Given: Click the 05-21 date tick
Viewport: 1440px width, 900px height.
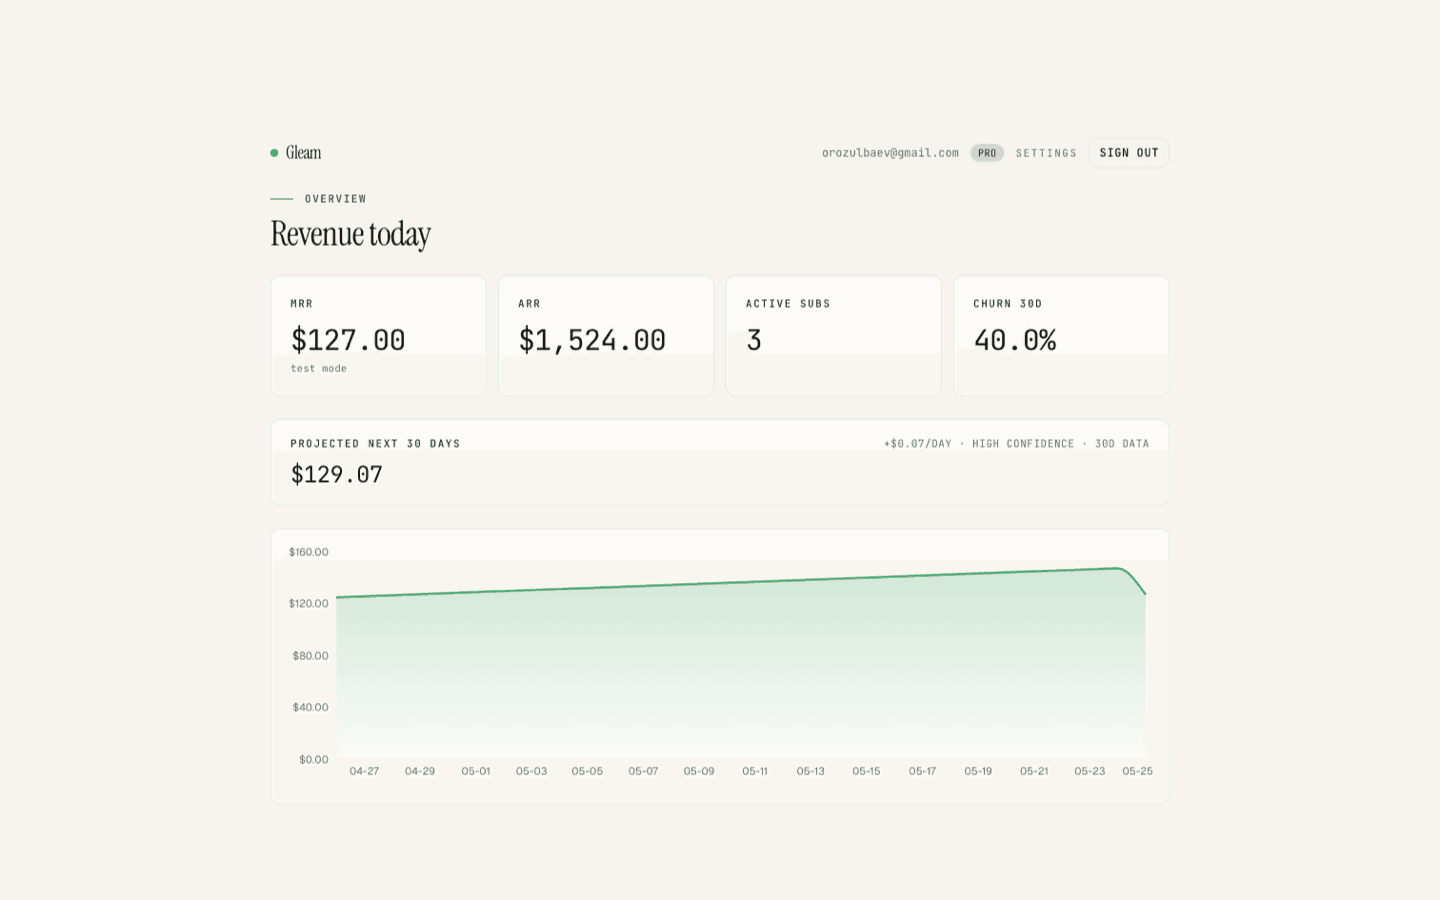Looking at the screenshot, I should point(1034,771).
